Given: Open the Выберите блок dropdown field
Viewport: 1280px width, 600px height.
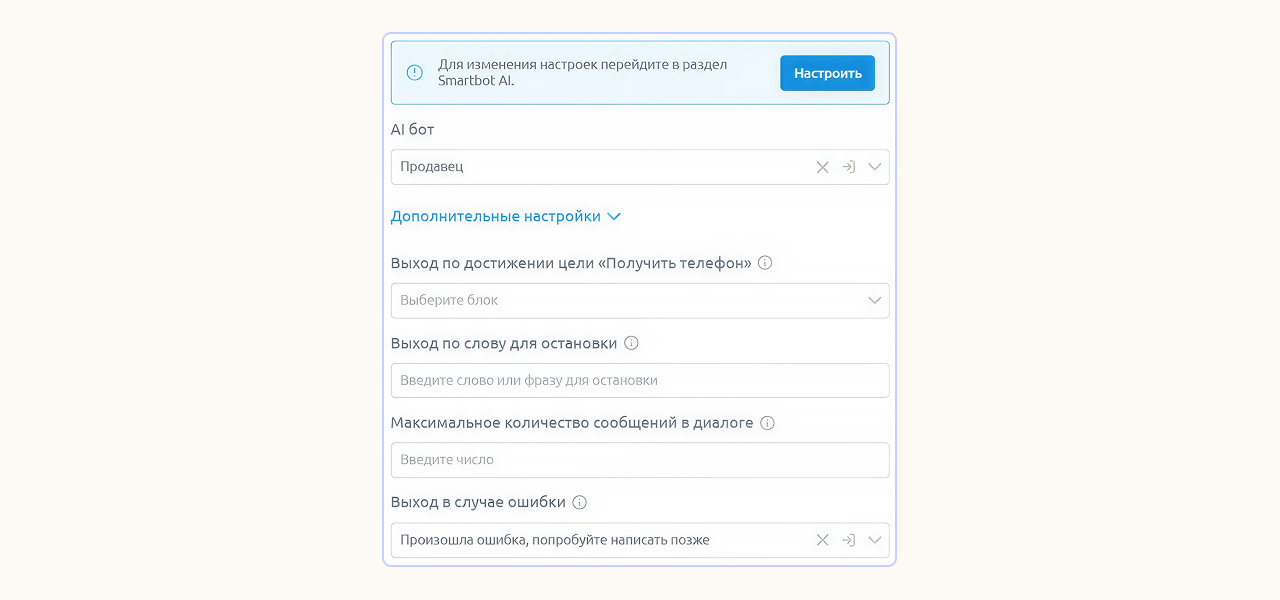Looking at the screenshot, I should [620, 300].
